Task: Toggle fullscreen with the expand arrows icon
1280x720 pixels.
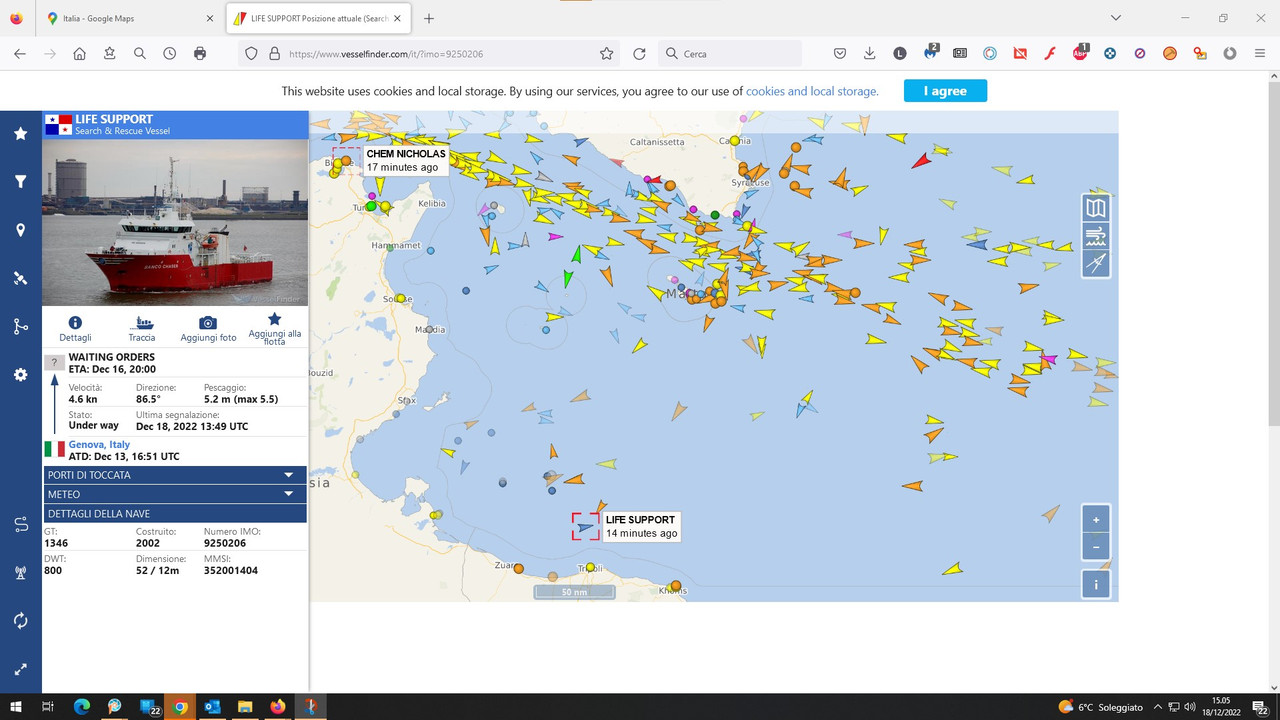Action: (x=20, y=669)
